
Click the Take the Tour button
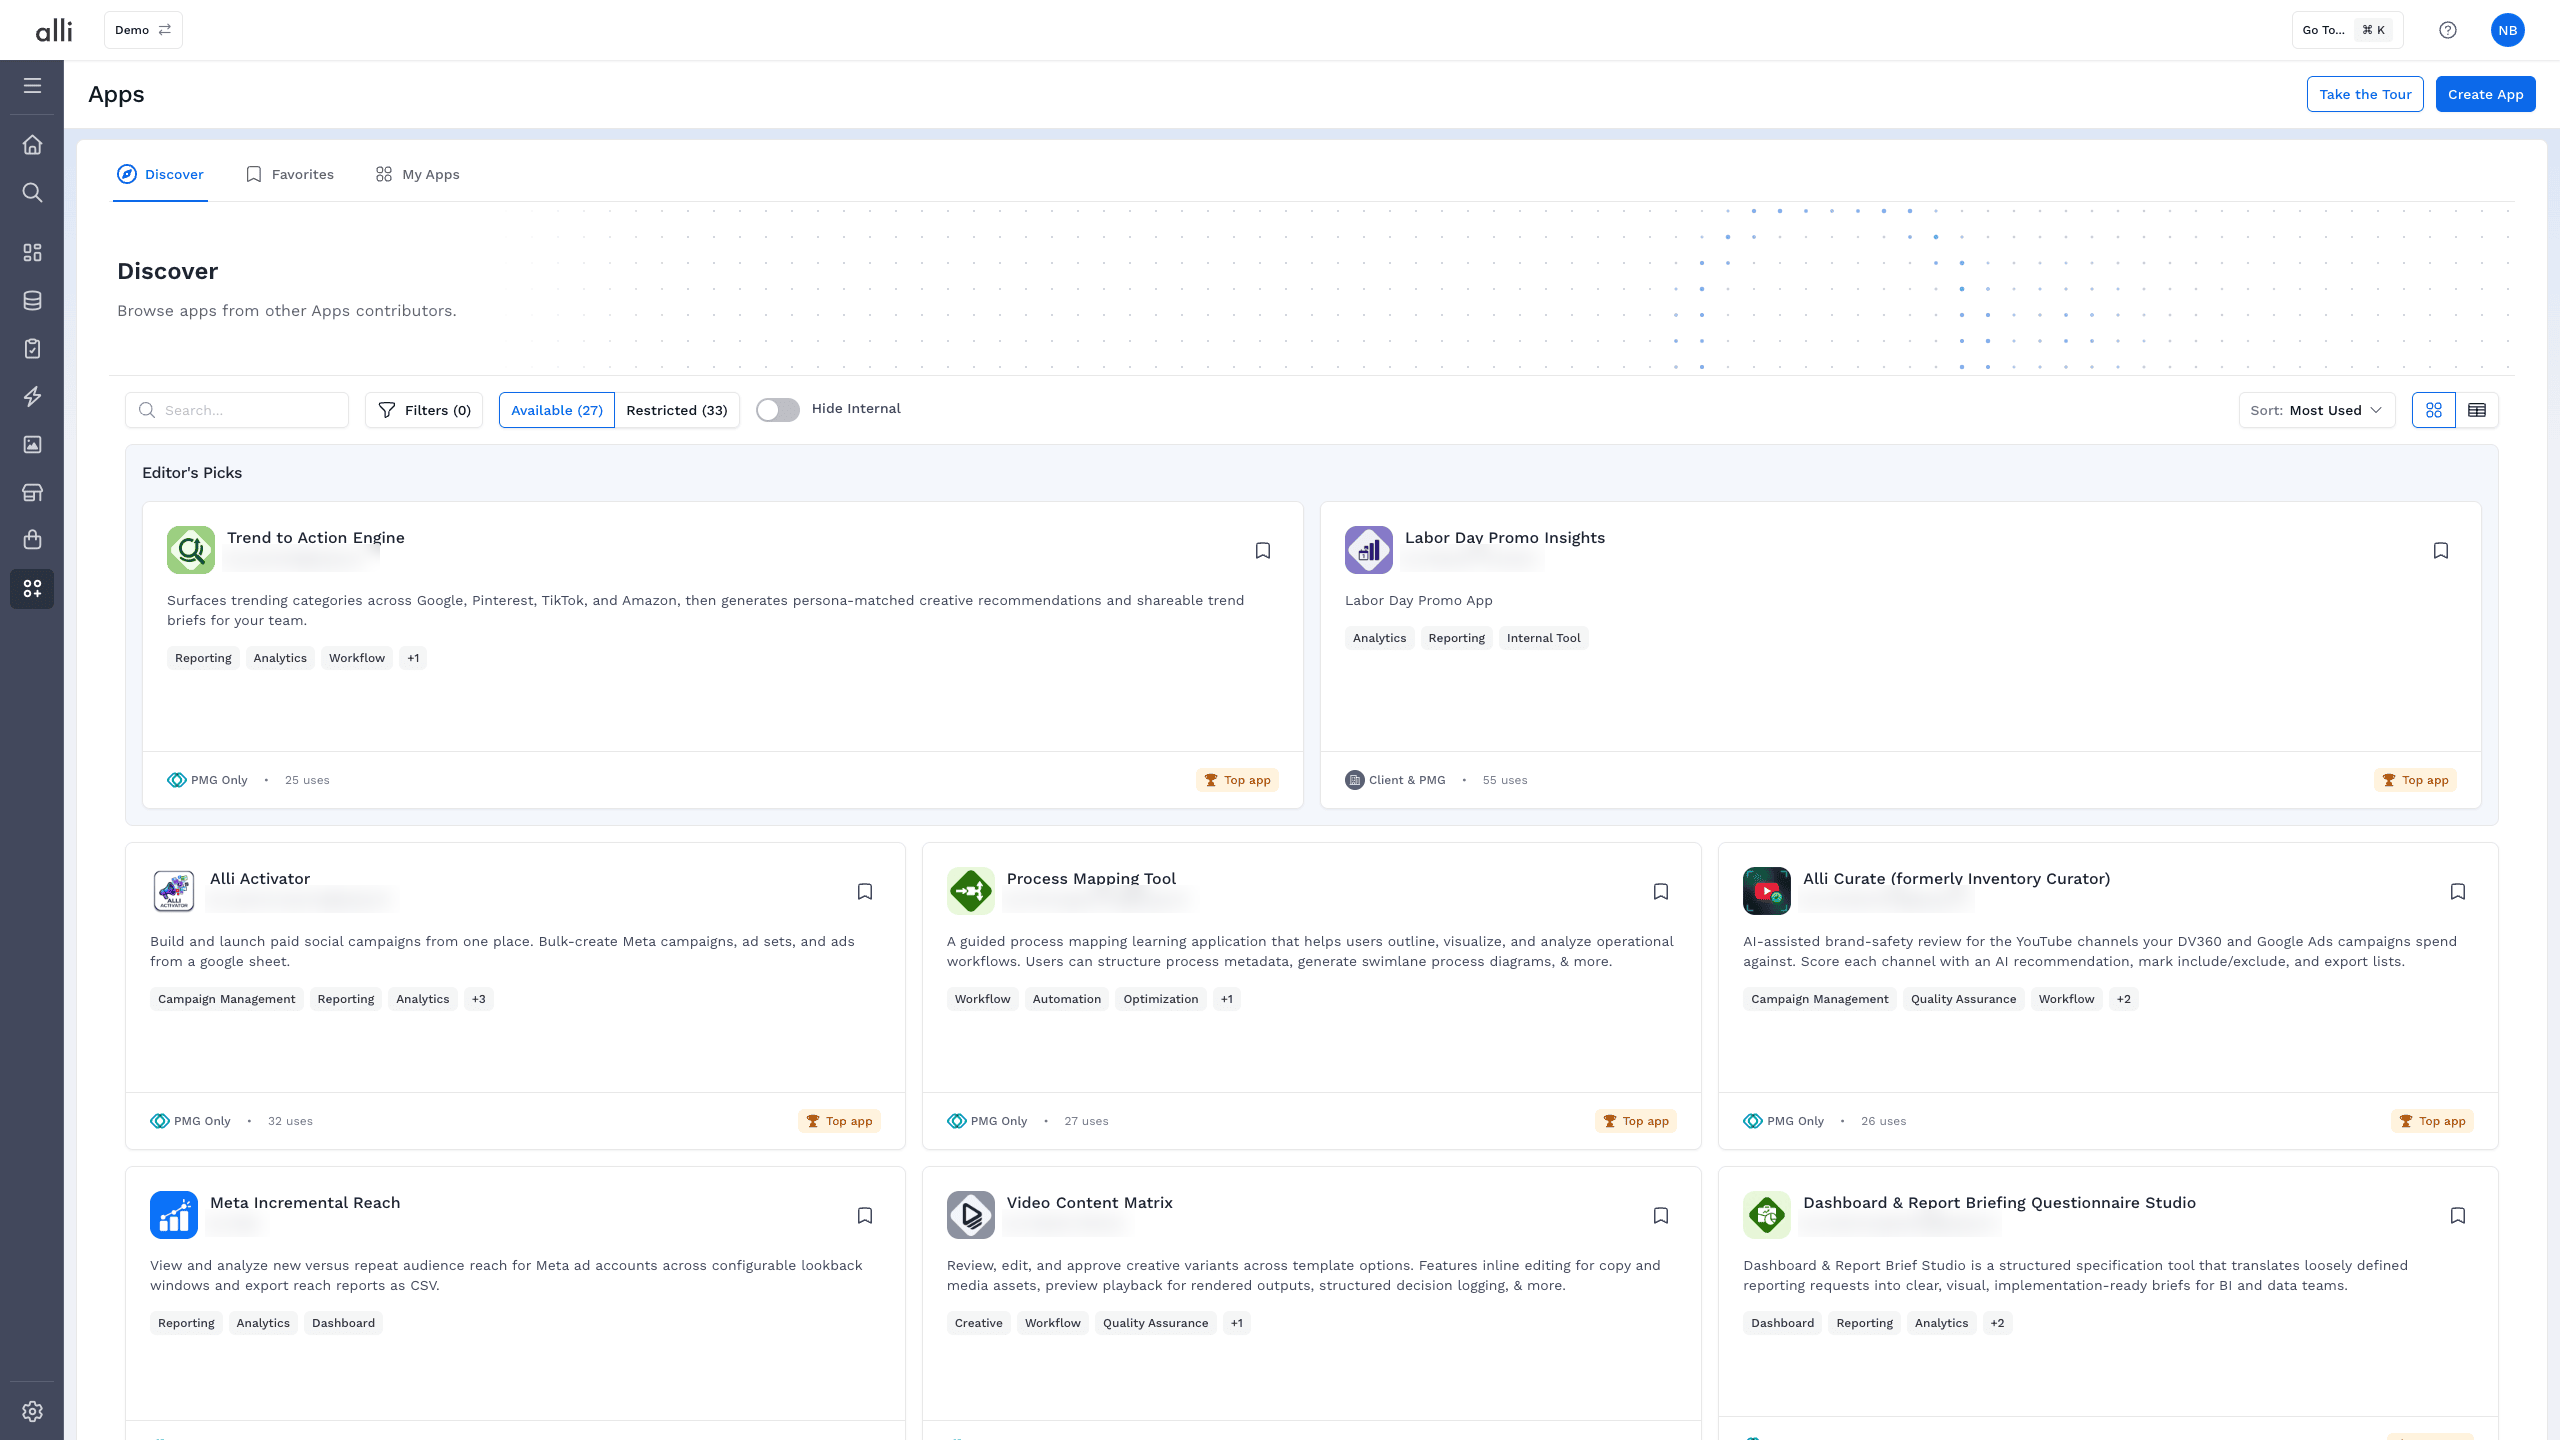[2365, 94]
